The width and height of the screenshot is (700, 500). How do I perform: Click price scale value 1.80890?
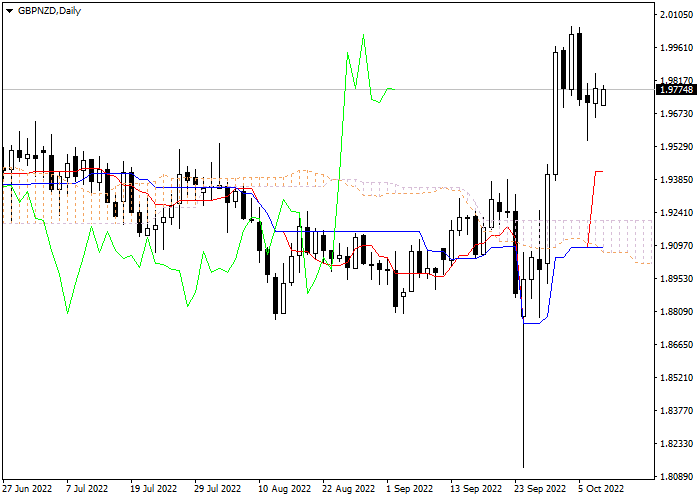pyautogui.click(x=677, y=477)
